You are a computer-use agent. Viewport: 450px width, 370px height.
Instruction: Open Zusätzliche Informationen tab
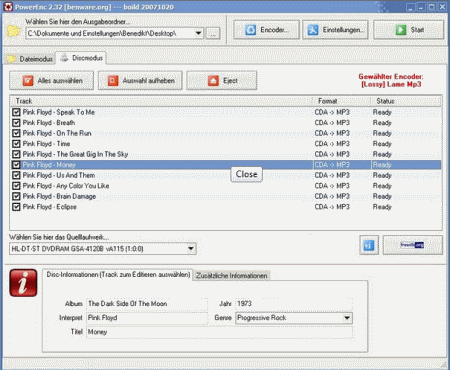[x=232, y=276]
